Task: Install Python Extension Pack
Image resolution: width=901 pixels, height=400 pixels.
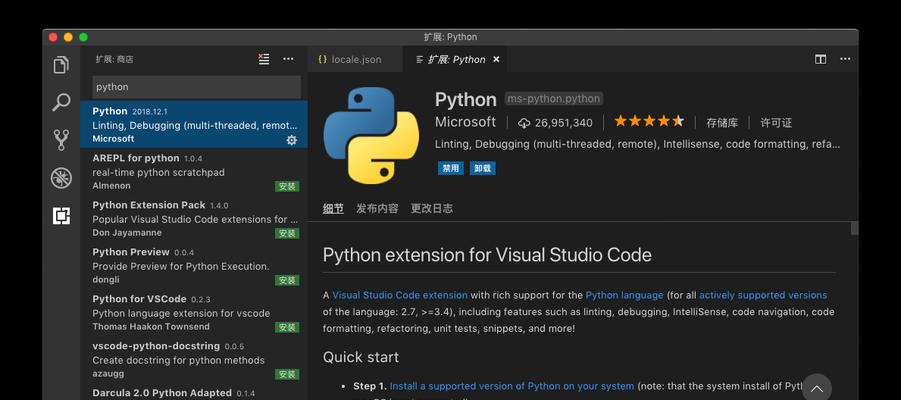Action: point(287,233)
